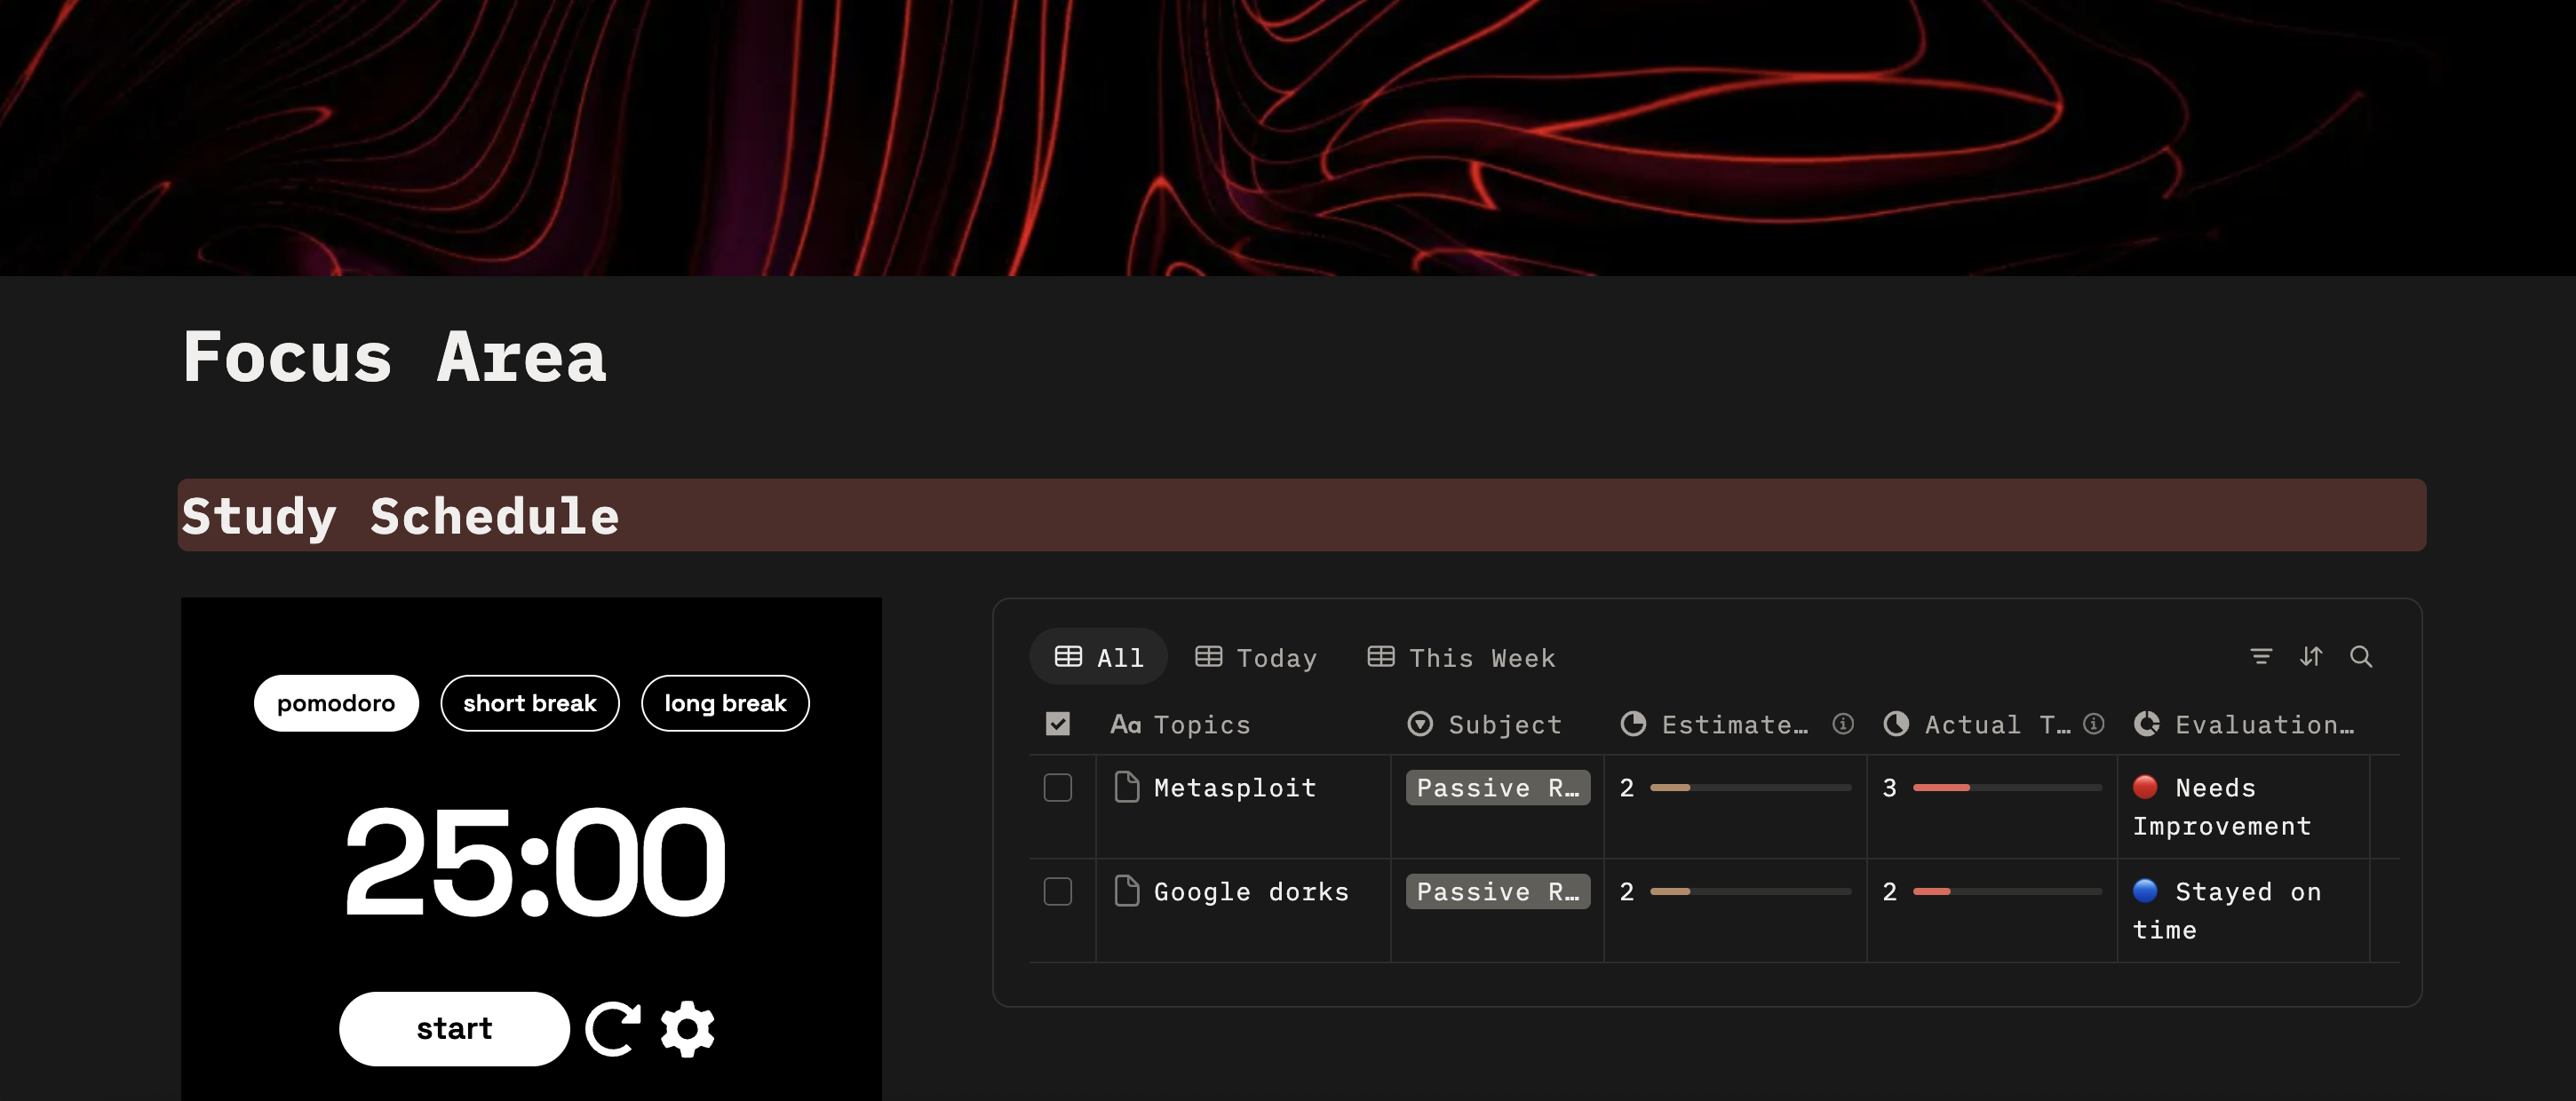Toggle the header checkbox column
Screen dimensions: 2576x1101
(1058, 723)
